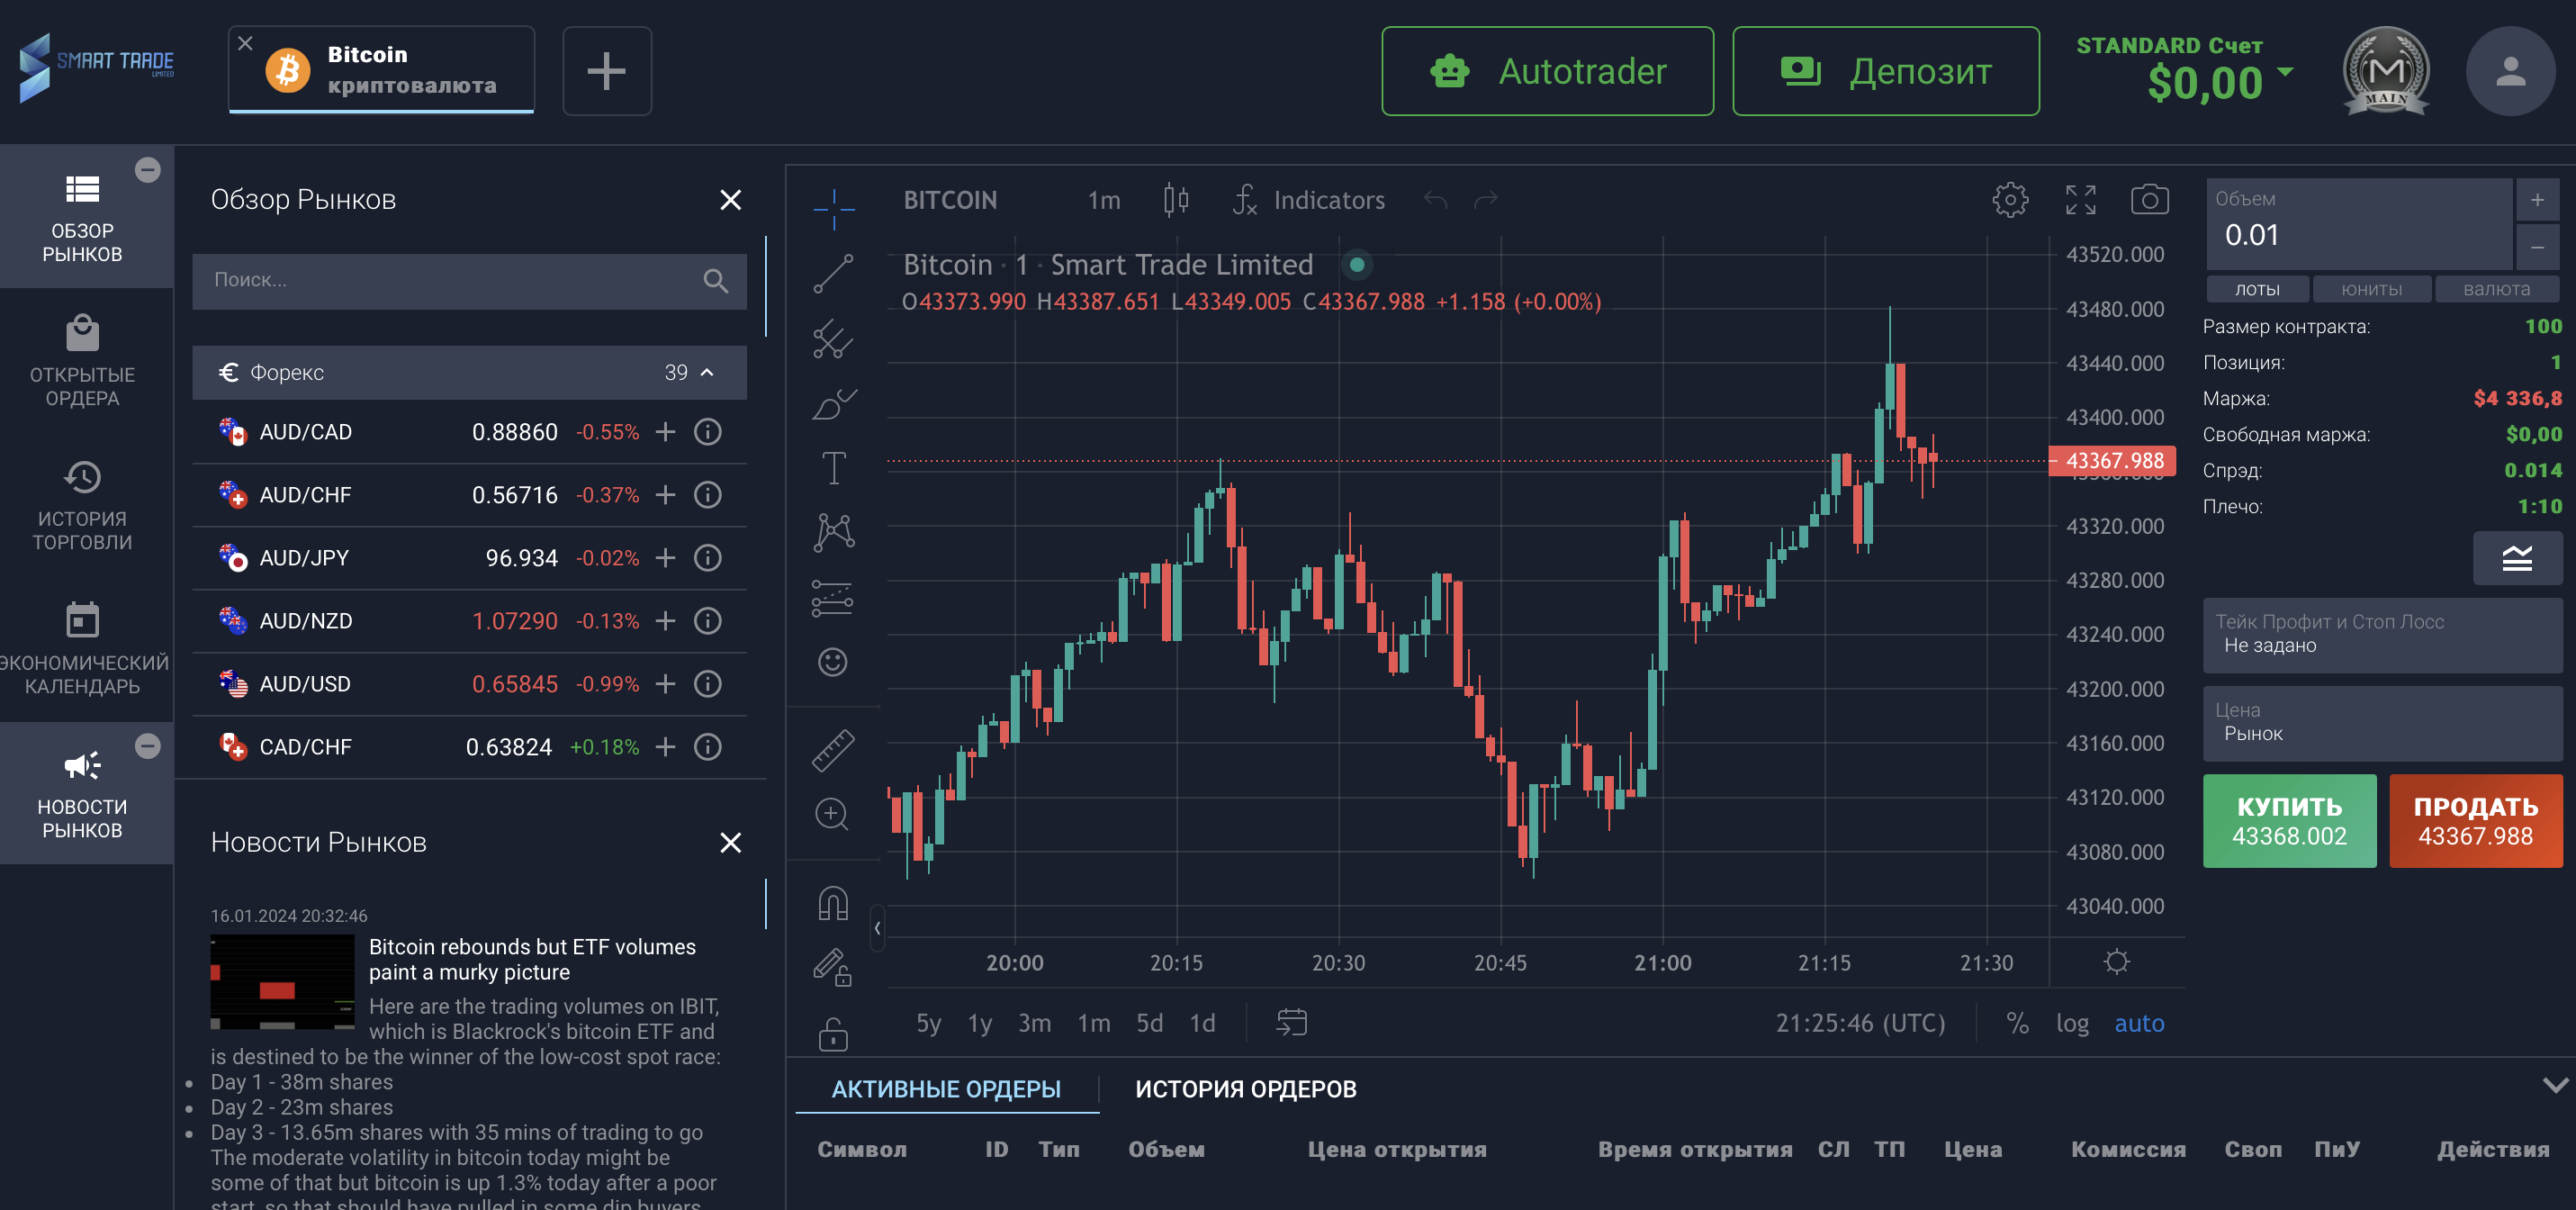Change candlestick chart style
The height and width of the screenshot is (1210, 2576).
tap(1176, 200)
